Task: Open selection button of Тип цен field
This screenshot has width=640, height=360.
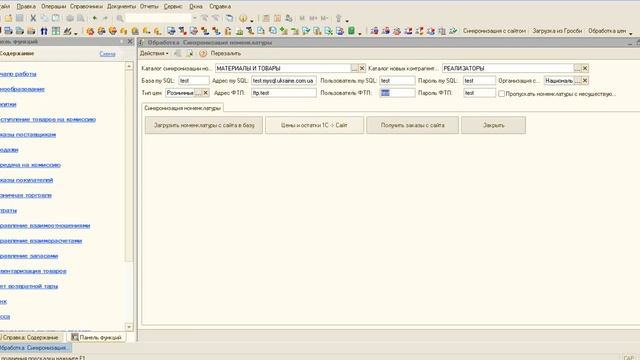Action: [198, 93]
